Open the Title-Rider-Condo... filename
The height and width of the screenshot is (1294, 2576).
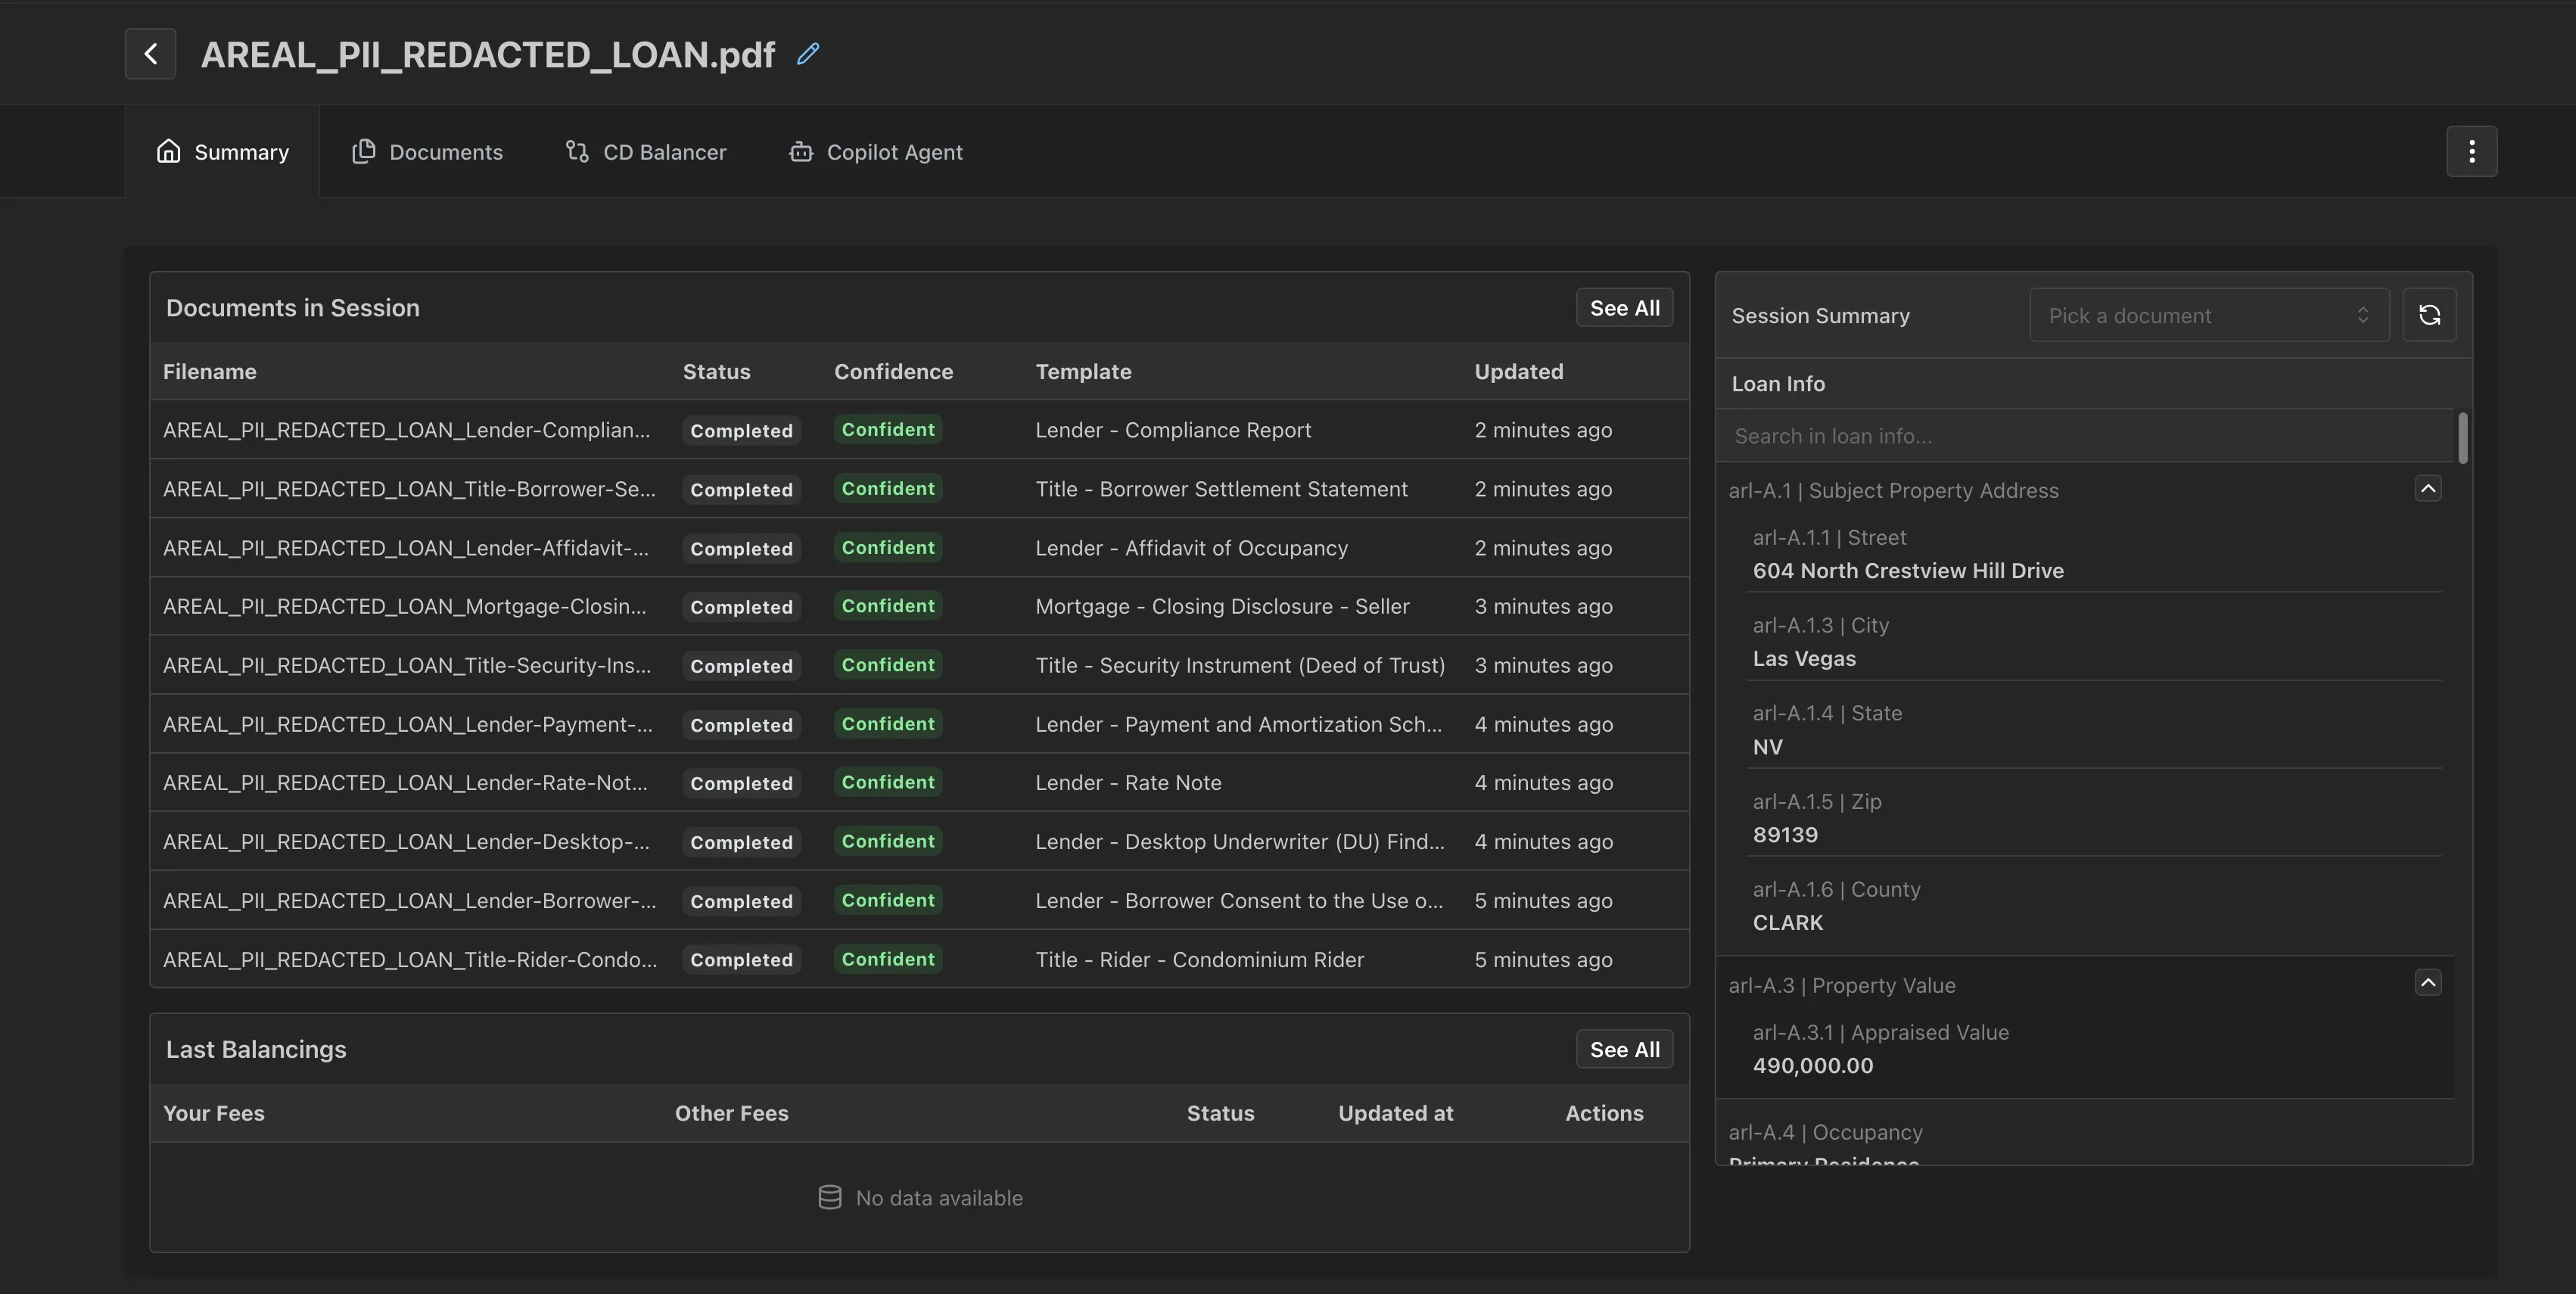tap(410, 960)
